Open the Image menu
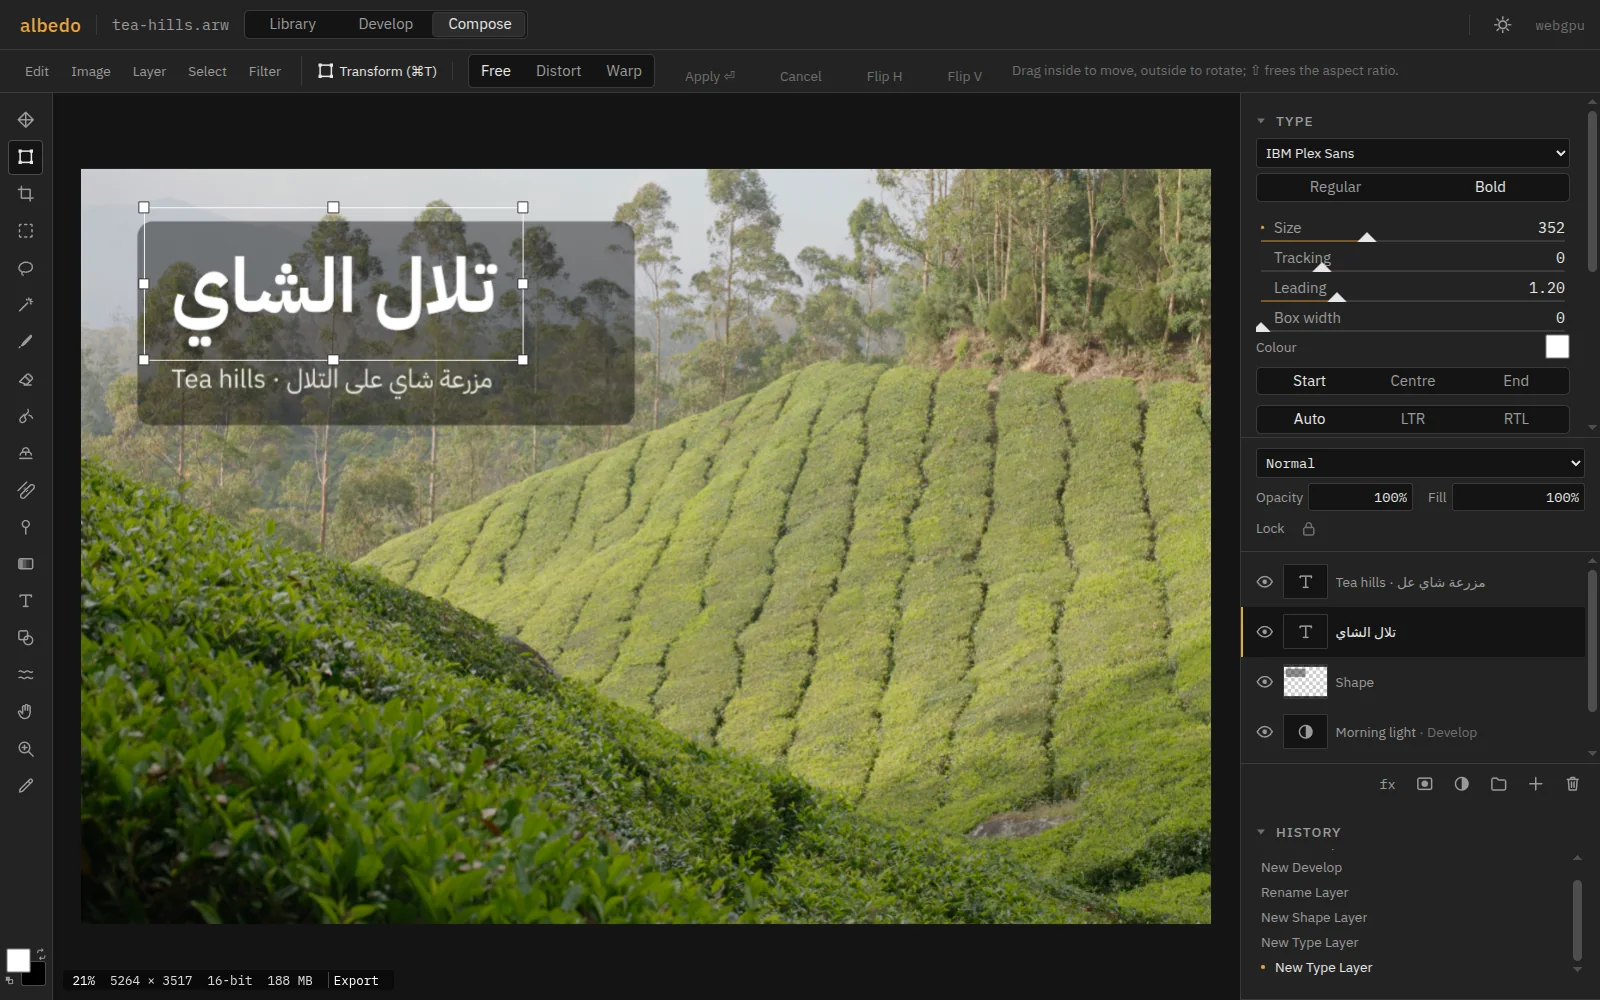 coord(91,71)
